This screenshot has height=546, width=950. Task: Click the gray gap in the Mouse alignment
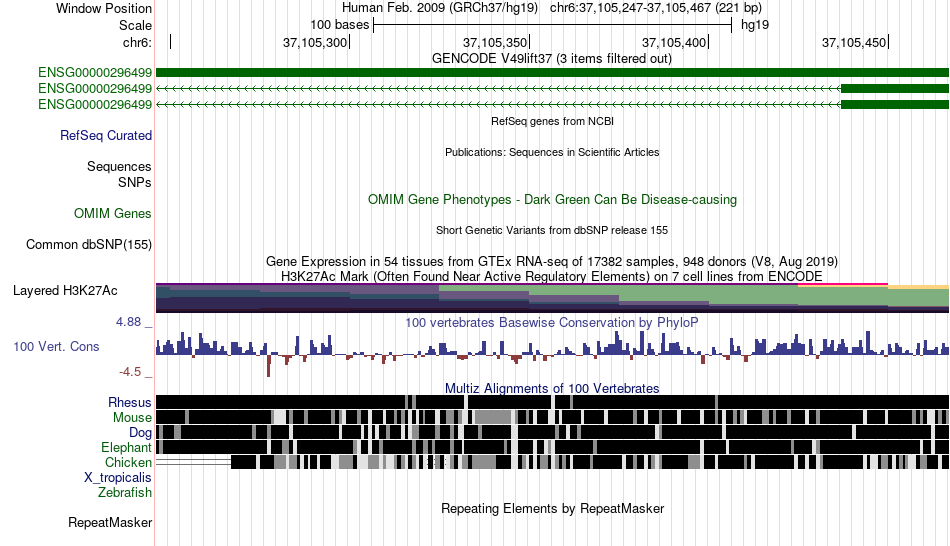493,417
